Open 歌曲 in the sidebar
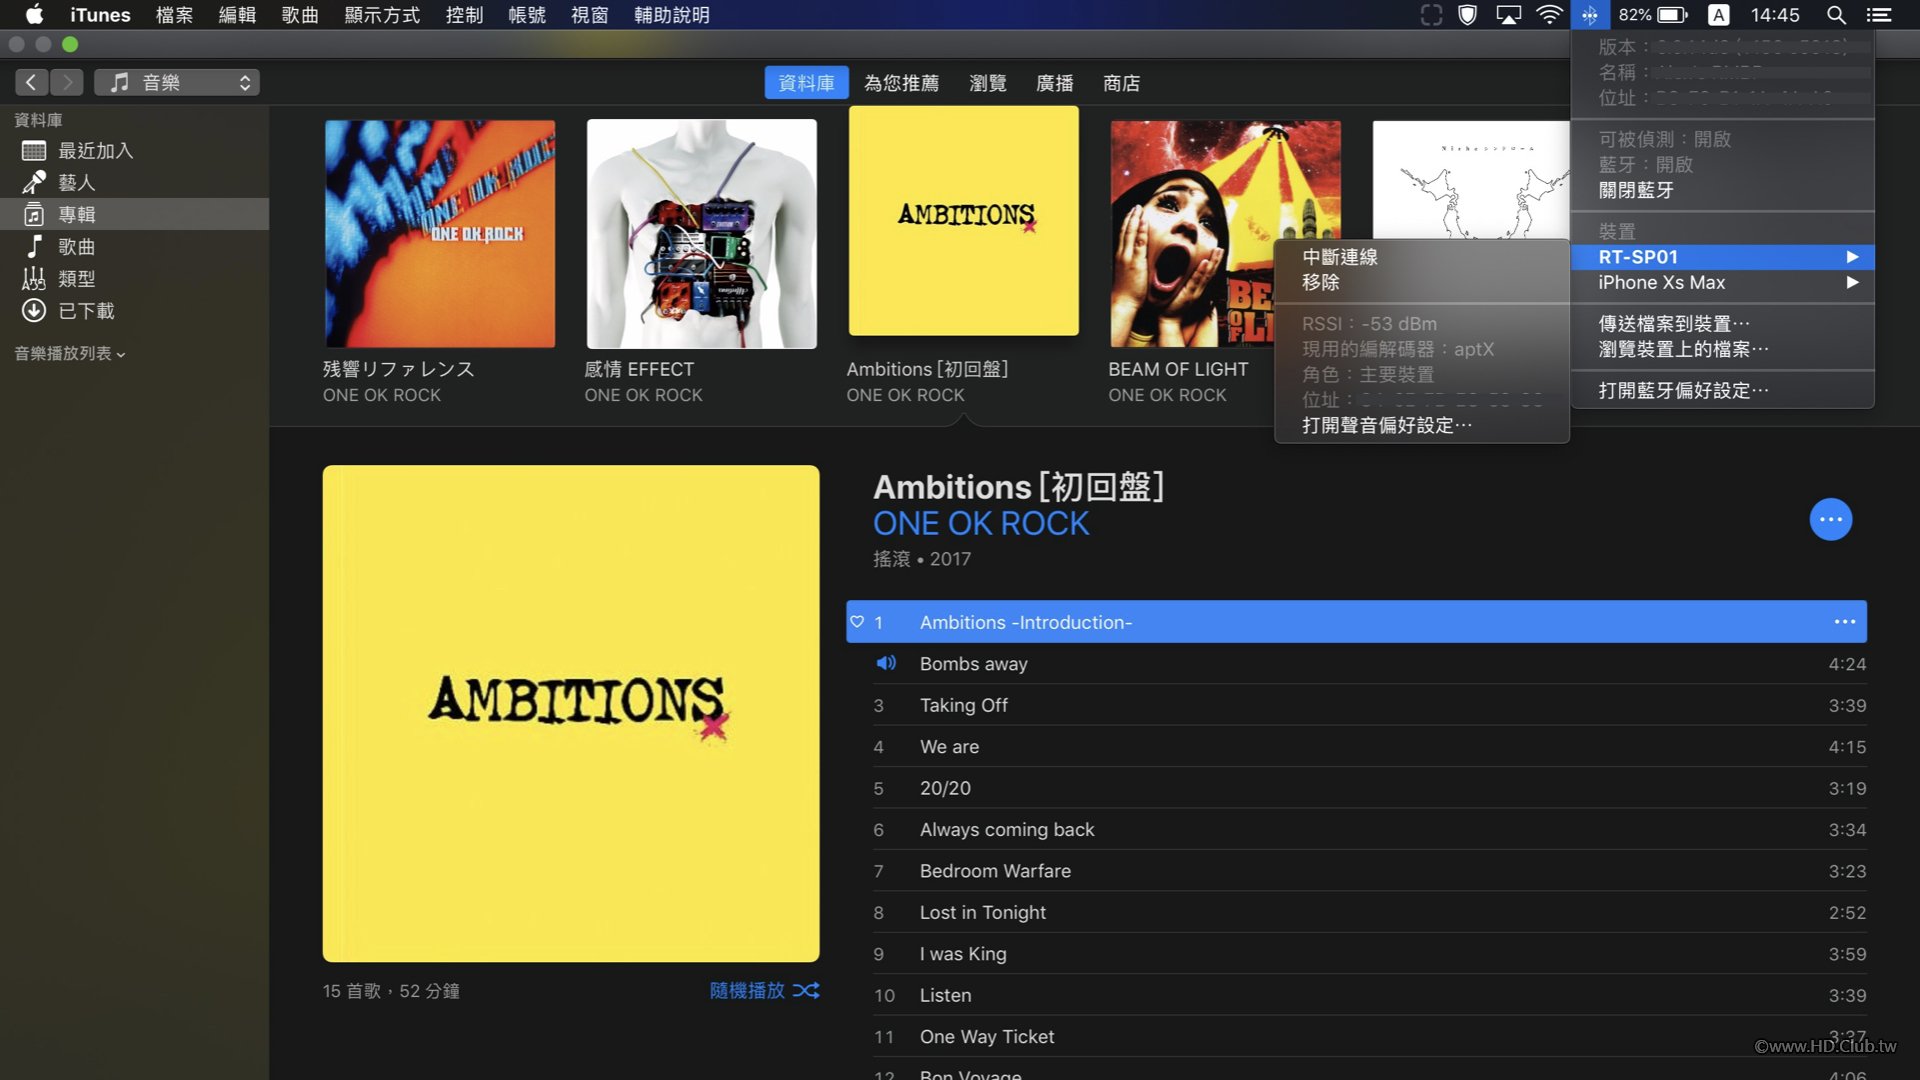The width and height of the screenshot is (1920, 1080). pyautogui.click(x=135, y=247)
